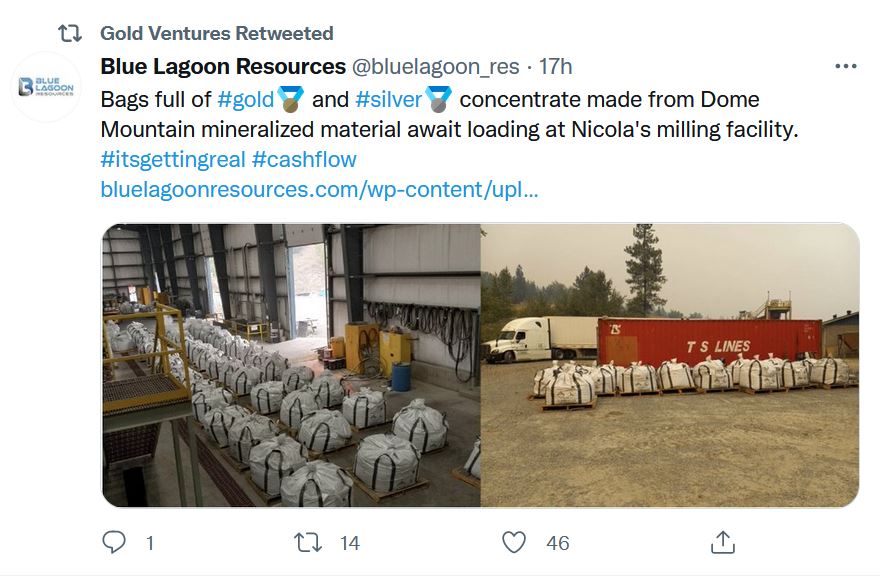Click the #silver hashtag
Image resolution: width=880 pixels, height=581 pixels.
click(390, 100)
